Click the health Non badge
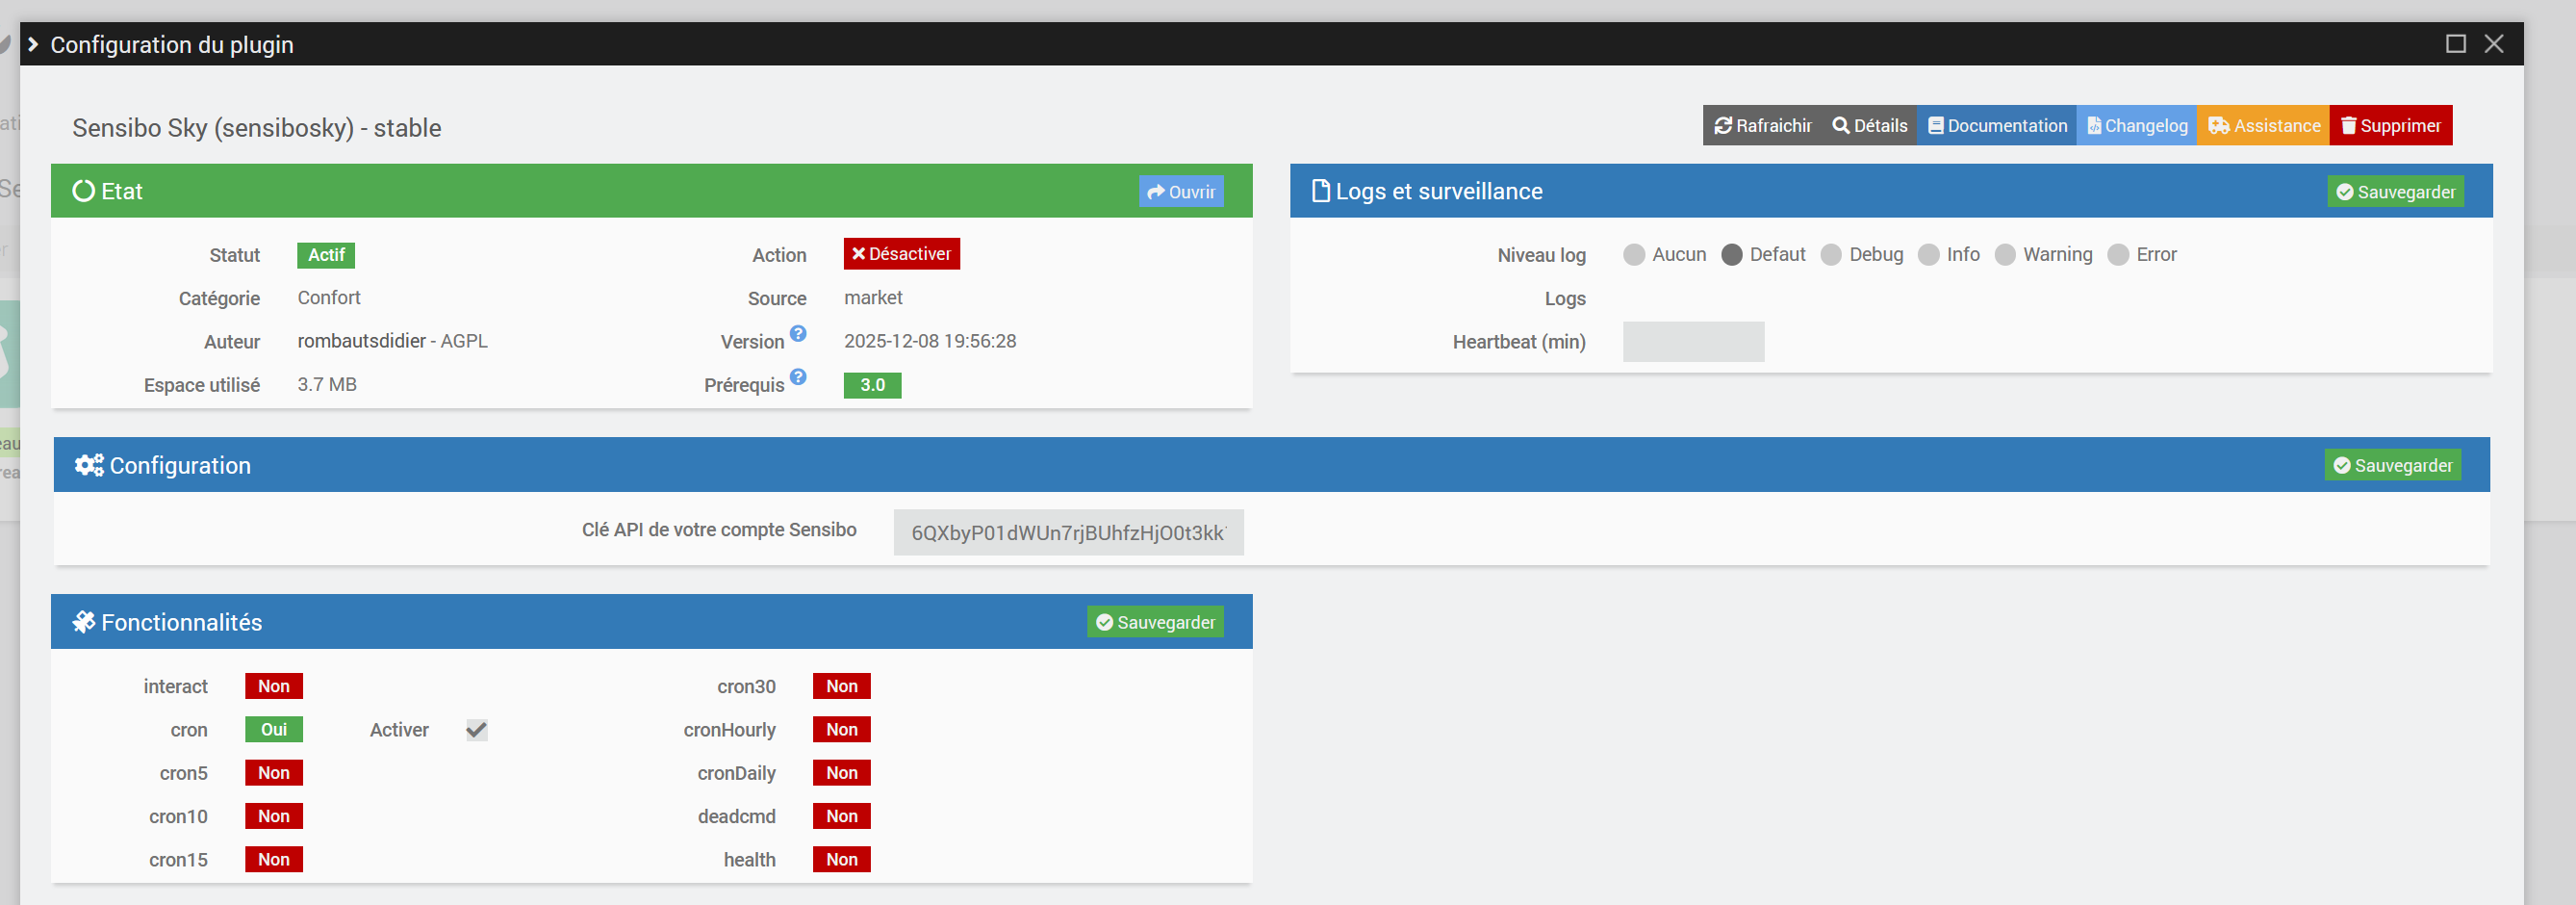2576x905 pixels. [842, 860]
